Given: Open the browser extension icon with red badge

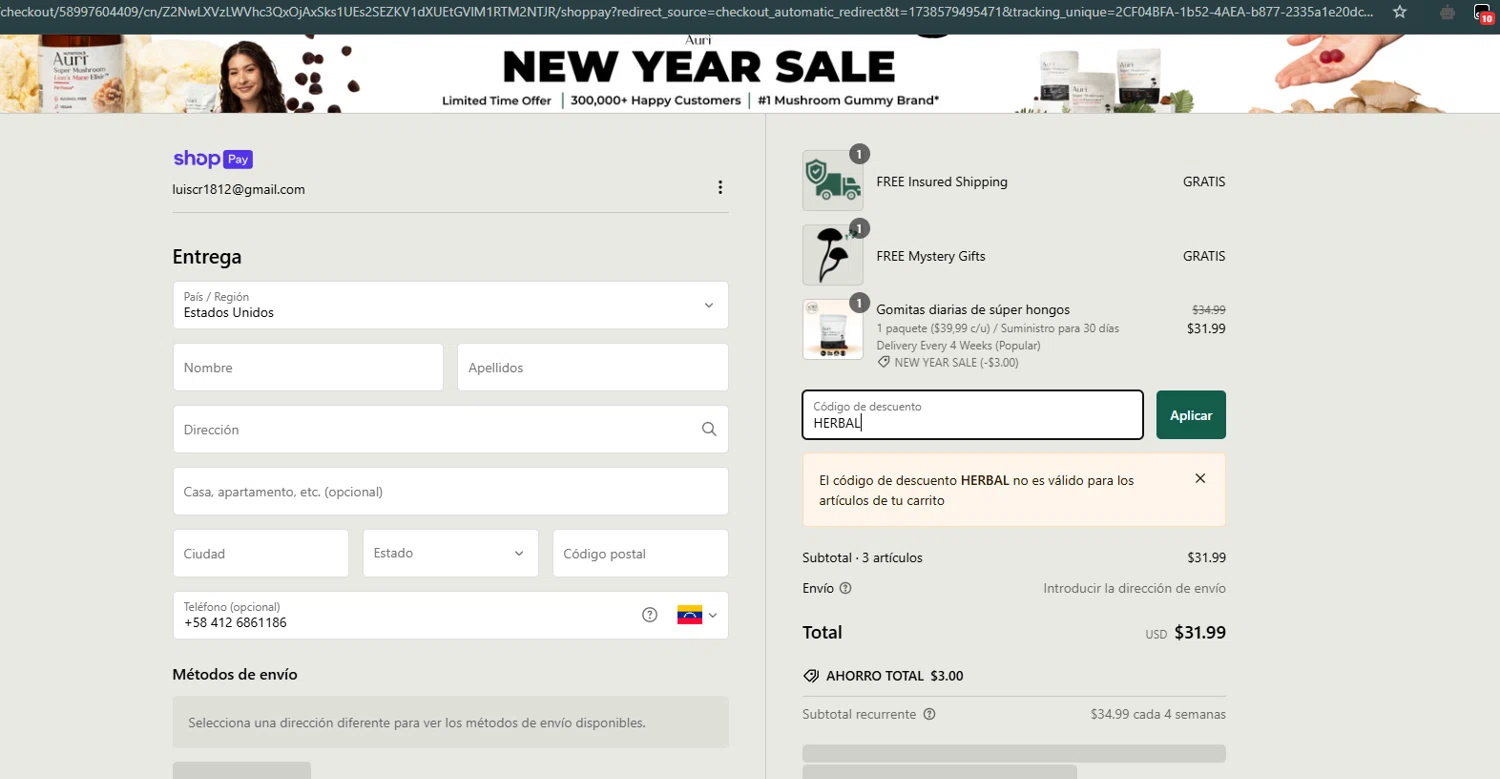Looking at the screenshot, I should (1484, 13).
